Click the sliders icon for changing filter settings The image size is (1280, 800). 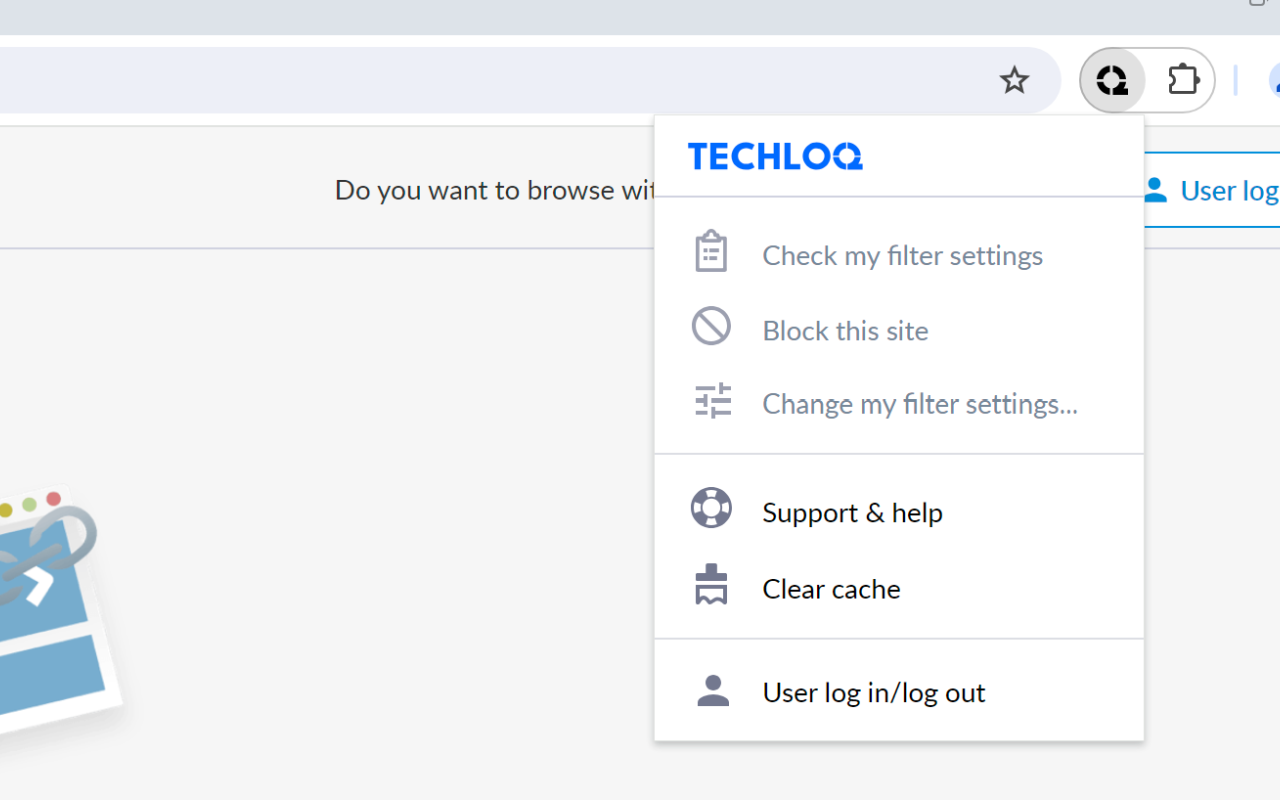pyautogui.click(x=711, y=400)
